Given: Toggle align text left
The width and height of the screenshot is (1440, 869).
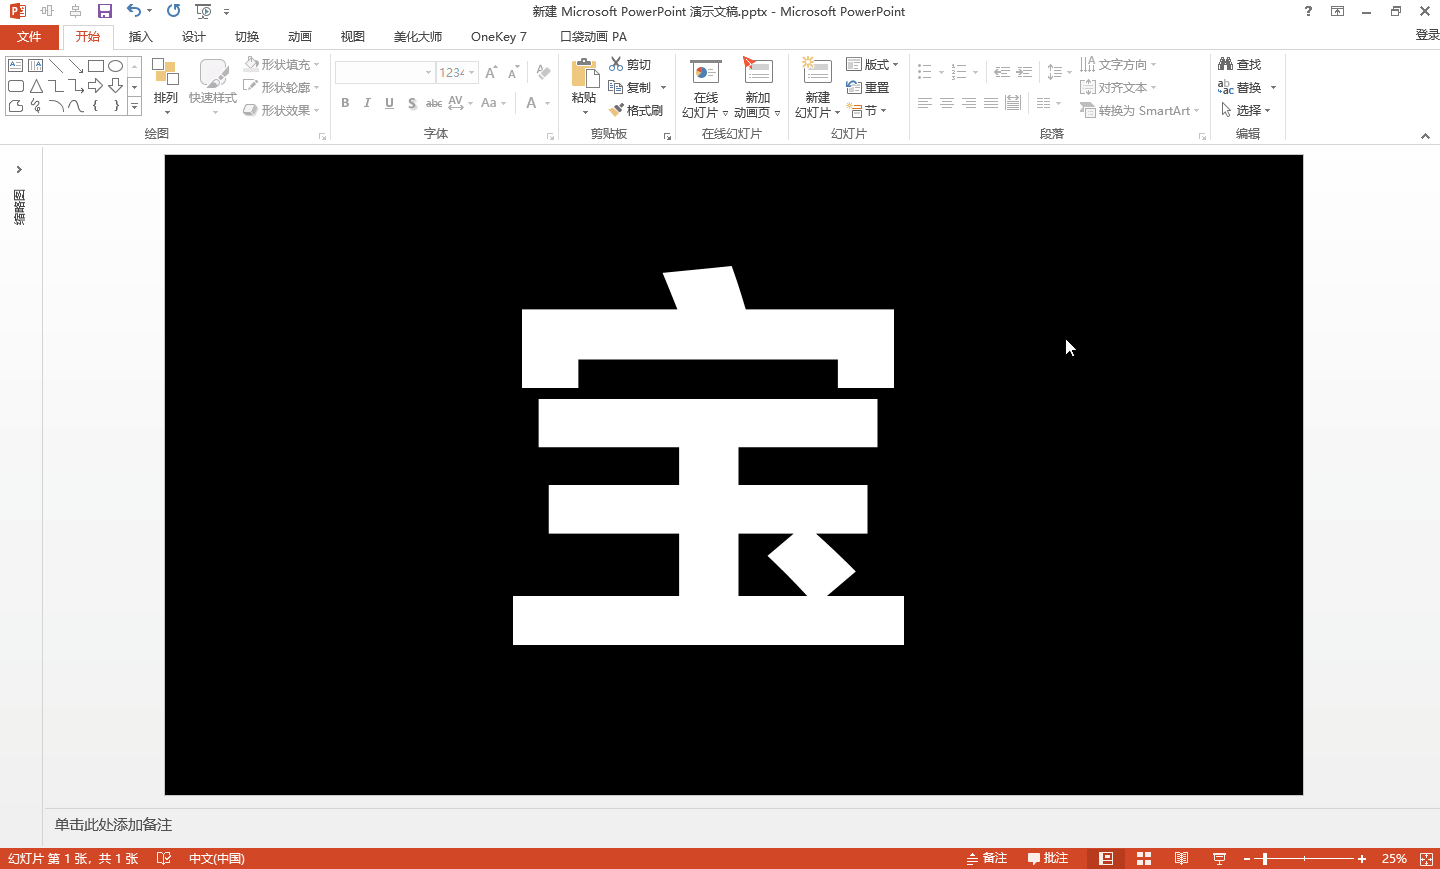Looking at the screenshot, I should coord(925,103).
